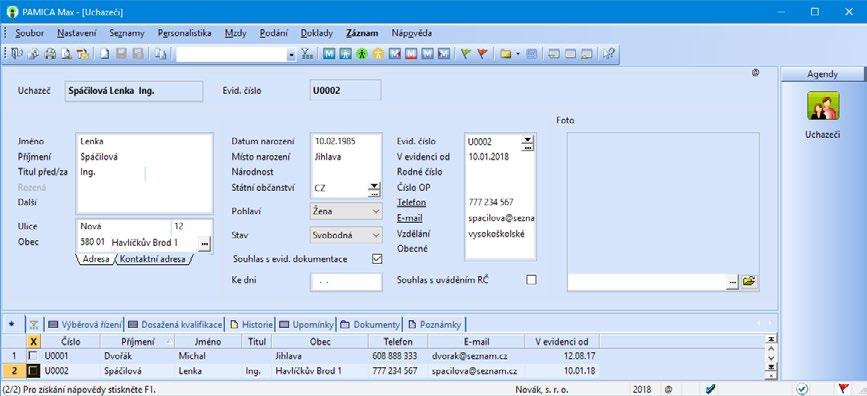Browse photo file with folder icon

[749, 282]
